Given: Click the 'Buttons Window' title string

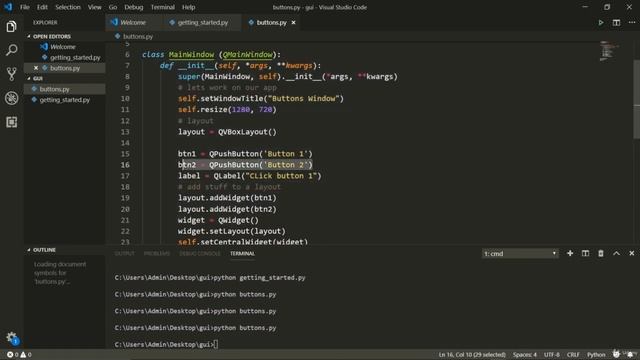Looking at the screenshot, I should click(305, 98).
